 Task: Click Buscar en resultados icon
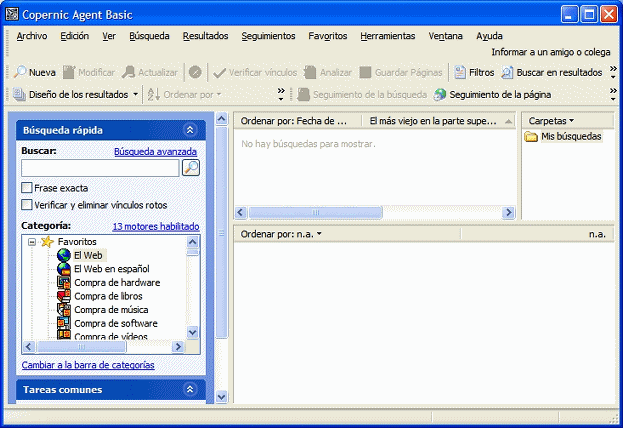pos(507,72)
